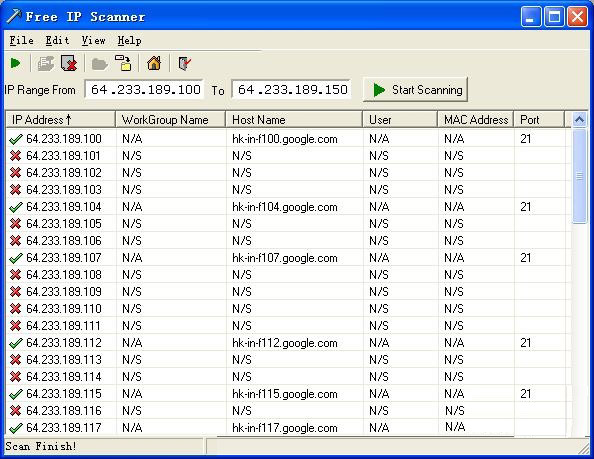The height and width of the screenshot is (459, 594).
Task: Click the export to folder toolbar icon
Action: pos(123,63)
